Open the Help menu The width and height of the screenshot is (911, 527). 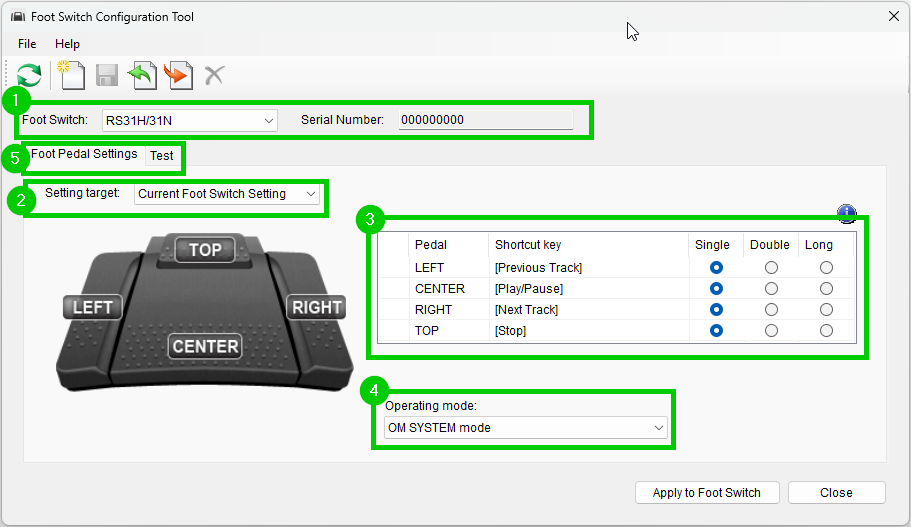(67, 44)
